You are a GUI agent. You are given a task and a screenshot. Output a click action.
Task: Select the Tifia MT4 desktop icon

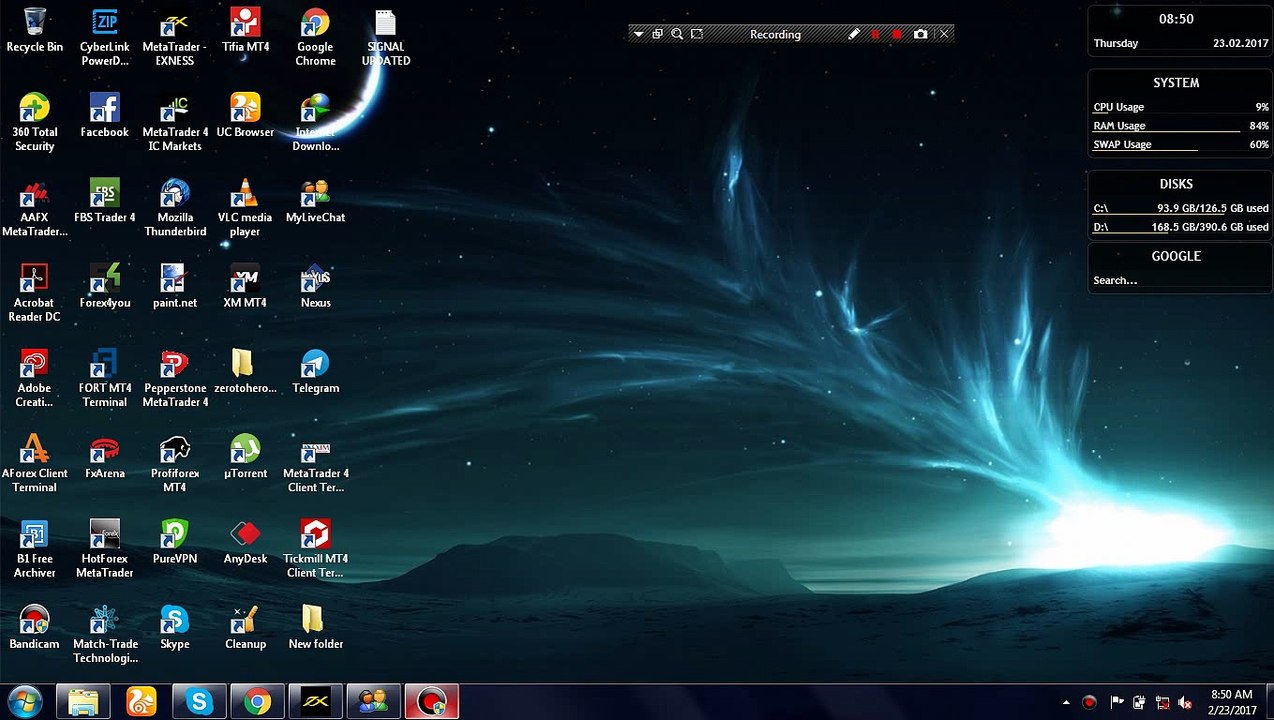[x=245, y=31]
